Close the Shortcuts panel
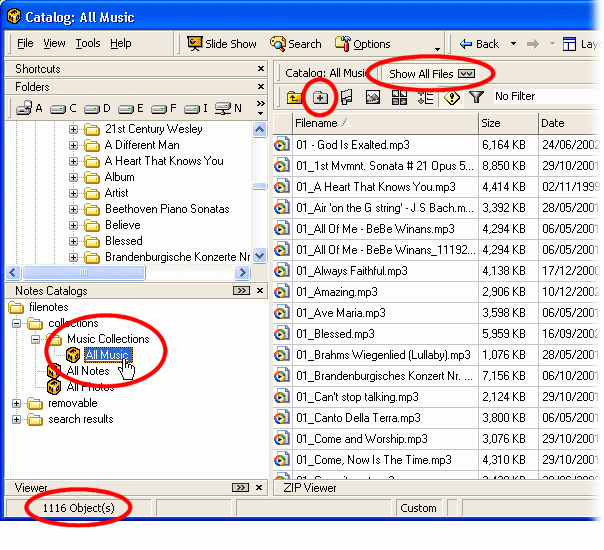 tap(259, 69)
